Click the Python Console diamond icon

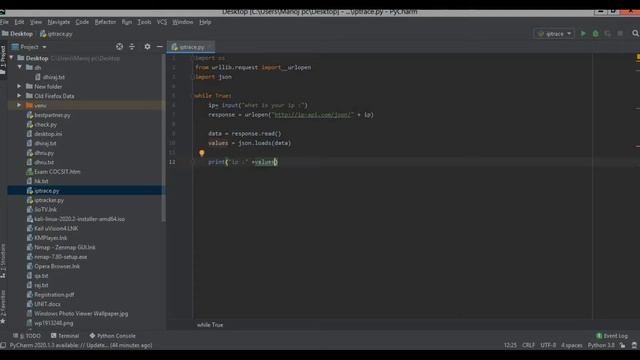[92, 336]
